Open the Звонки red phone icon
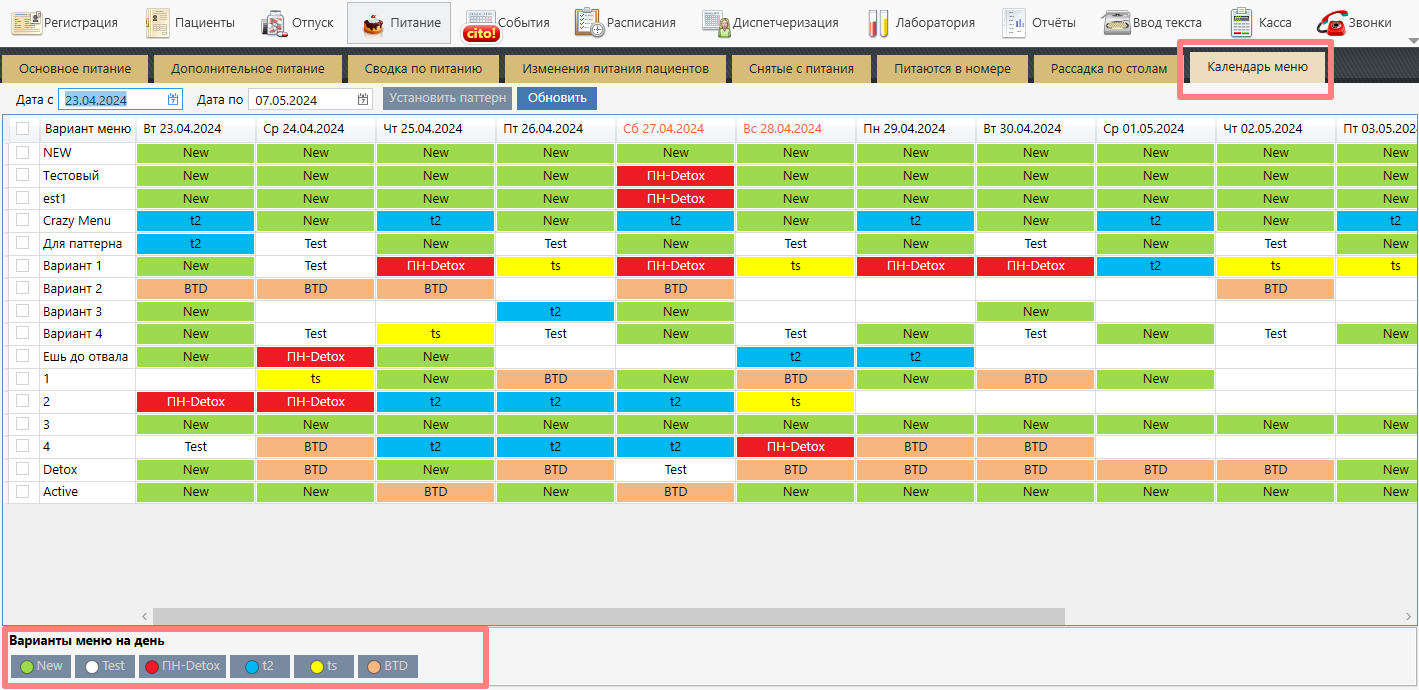This screenshot has height=690, width=1419. 1332,22
